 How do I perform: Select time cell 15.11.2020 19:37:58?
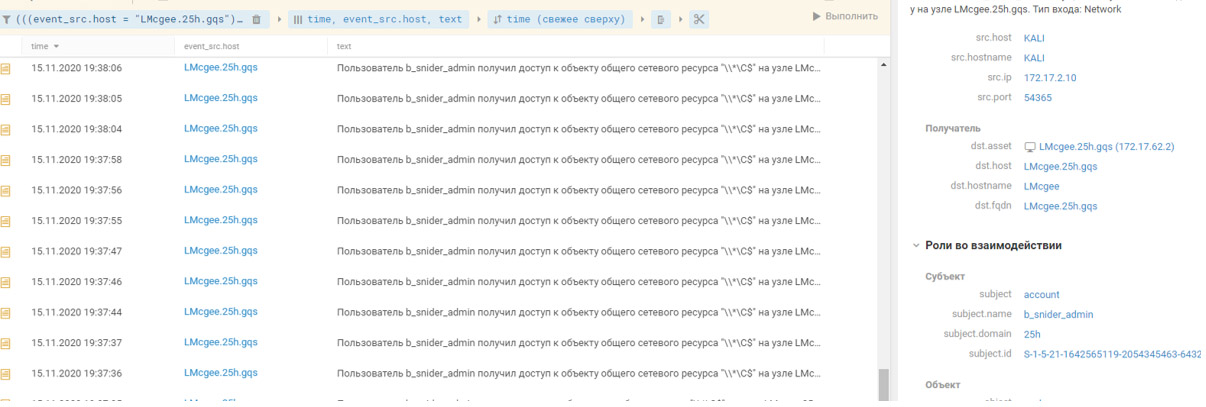tap(76, 160)
